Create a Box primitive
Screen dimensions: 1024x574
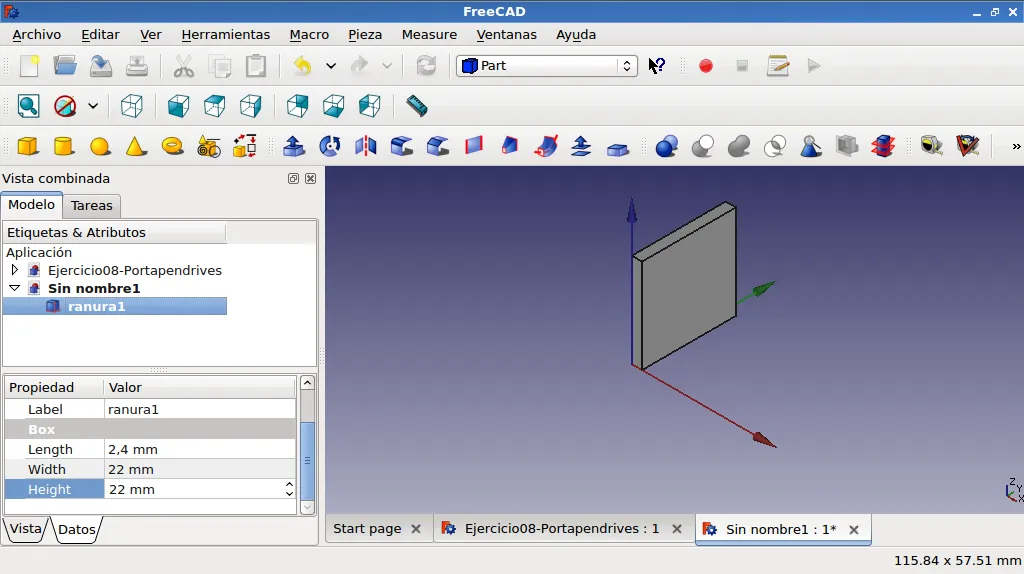tap(28, 146)
